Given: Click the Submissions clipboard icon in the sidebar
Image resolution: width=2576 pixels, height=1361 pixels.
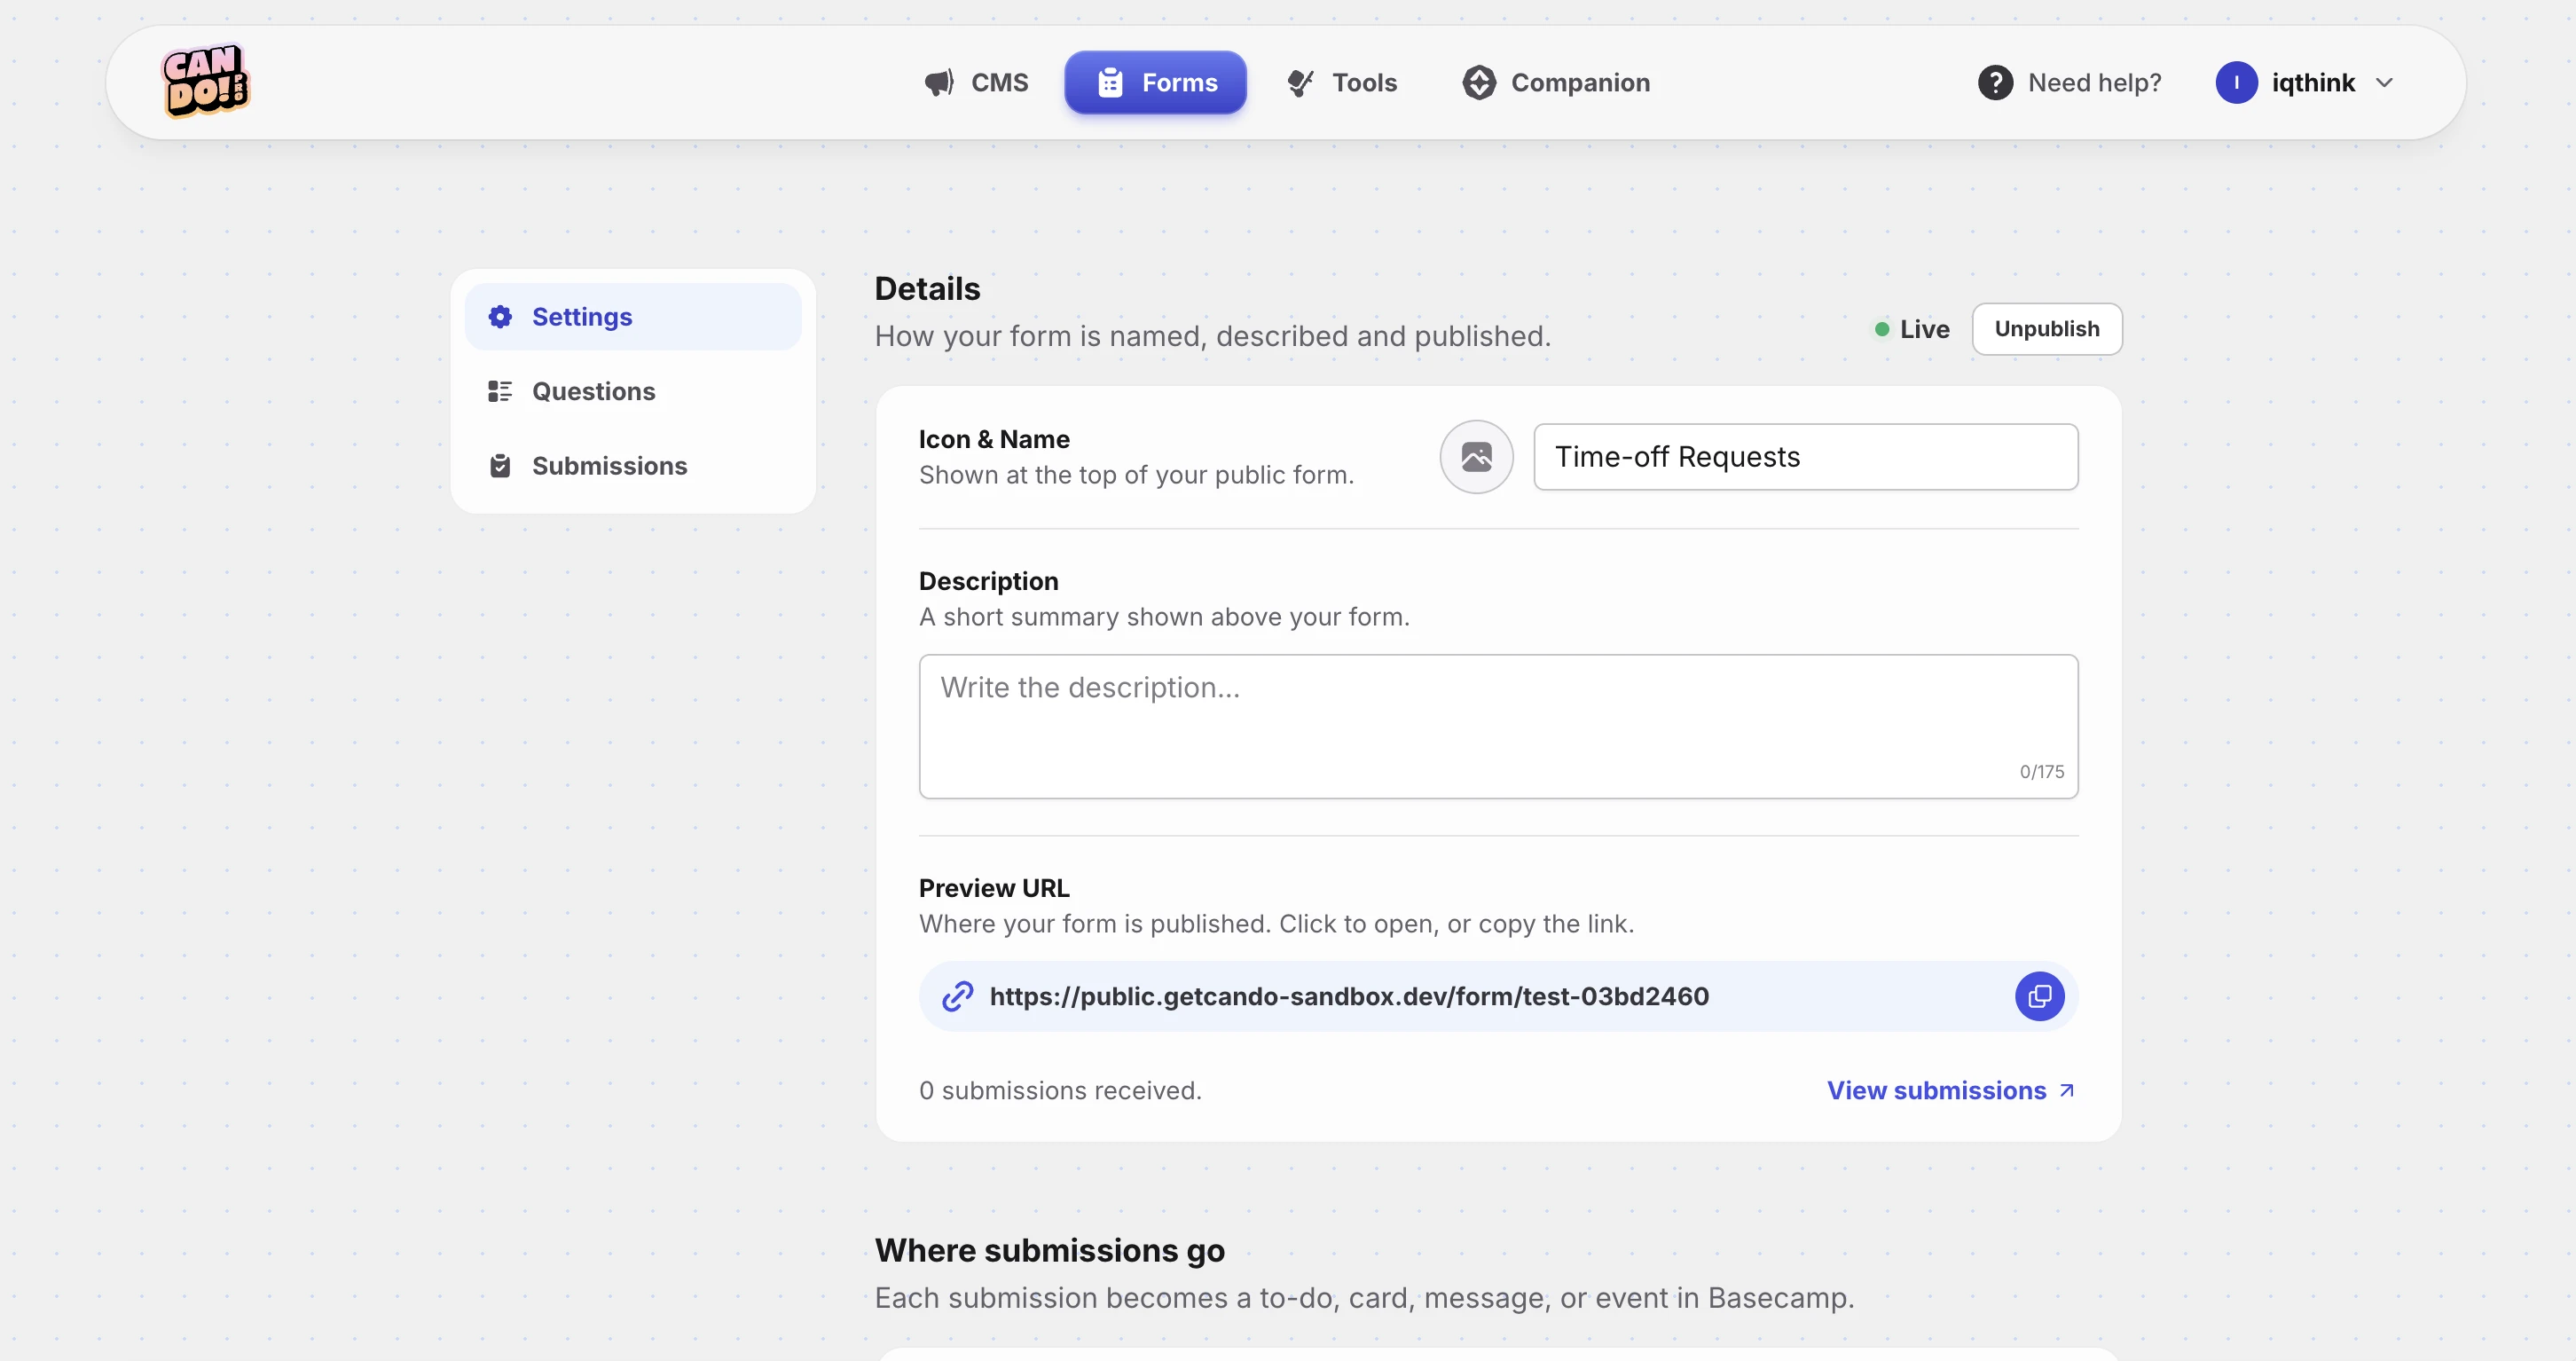Looking at the screenshot, I should [500, 466].
